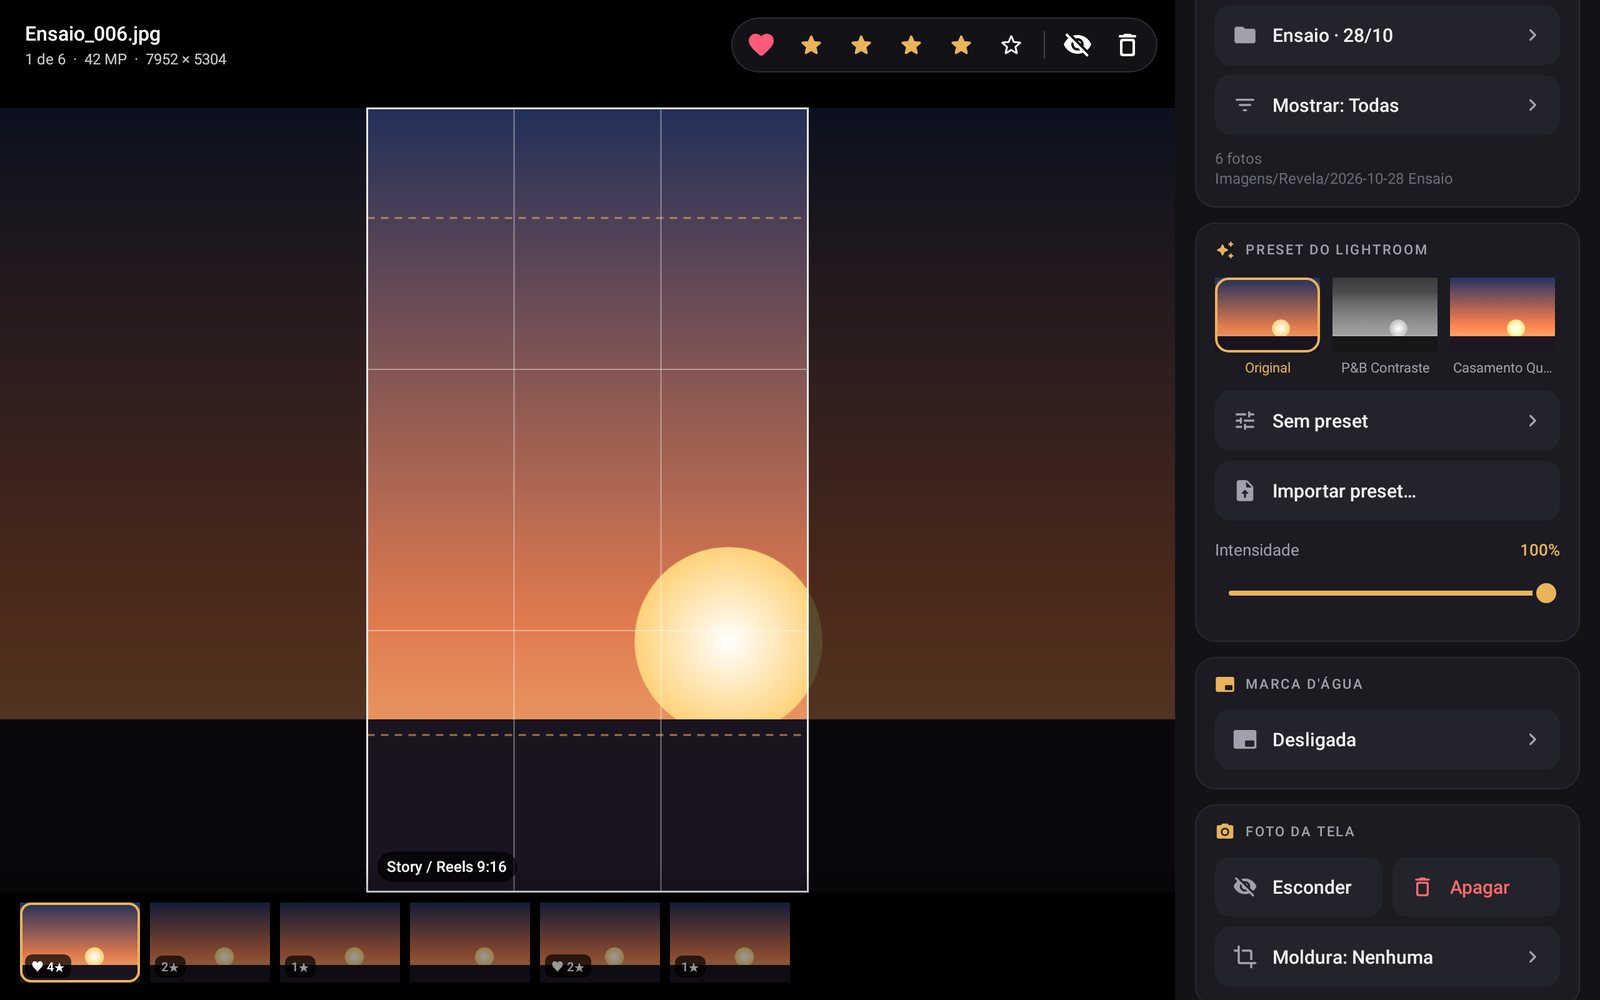
Task: Select the third filmstrip thumbnail
Action: click(x=340, y=942)
